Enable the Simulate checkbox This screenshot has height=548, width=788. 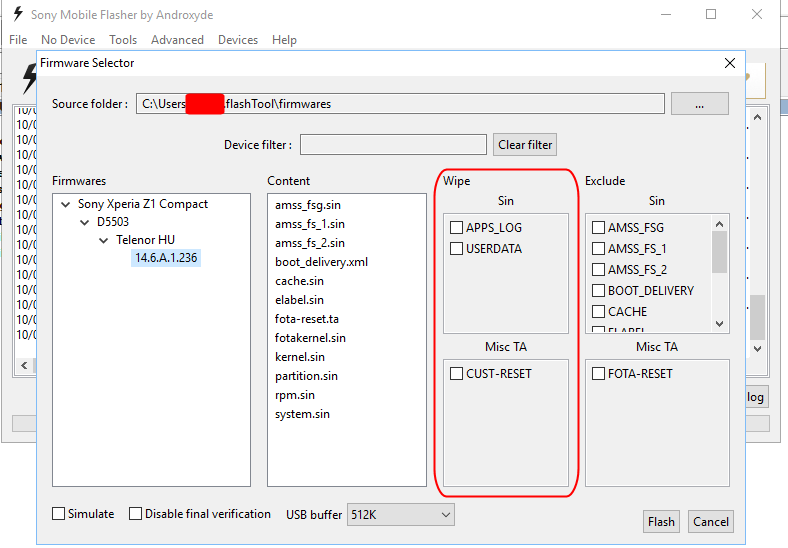coord(58,514)
